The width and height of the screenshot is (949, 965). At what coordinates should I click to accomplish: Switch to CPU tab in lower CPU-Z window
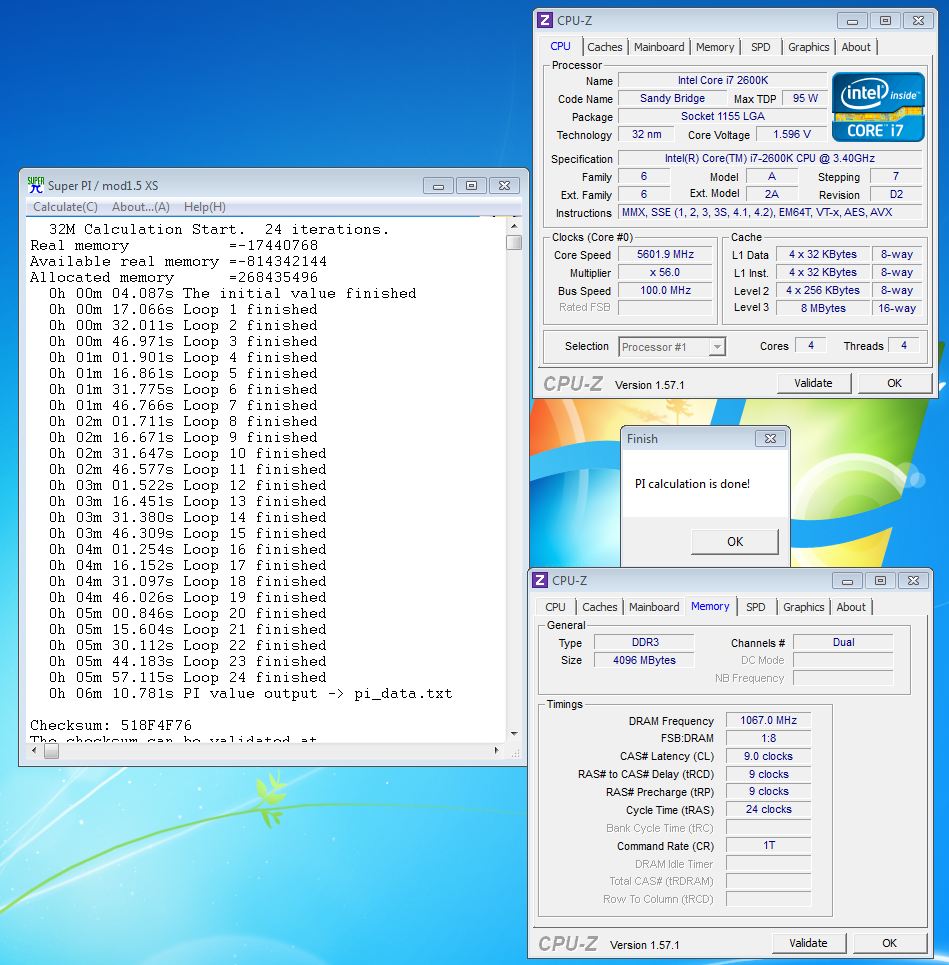tap(555, 607)
